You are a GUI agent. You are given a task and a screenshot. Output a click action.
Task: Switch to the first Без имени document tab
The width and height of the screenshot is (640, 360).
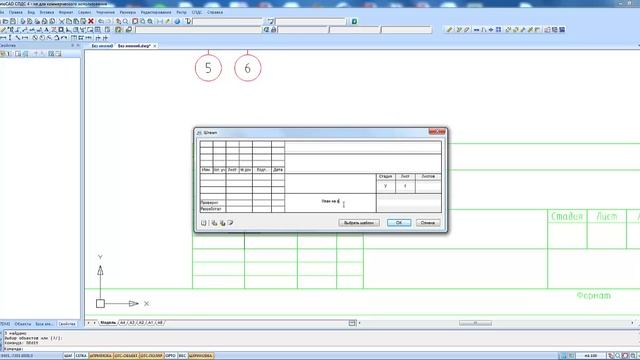tap(102, 46)
